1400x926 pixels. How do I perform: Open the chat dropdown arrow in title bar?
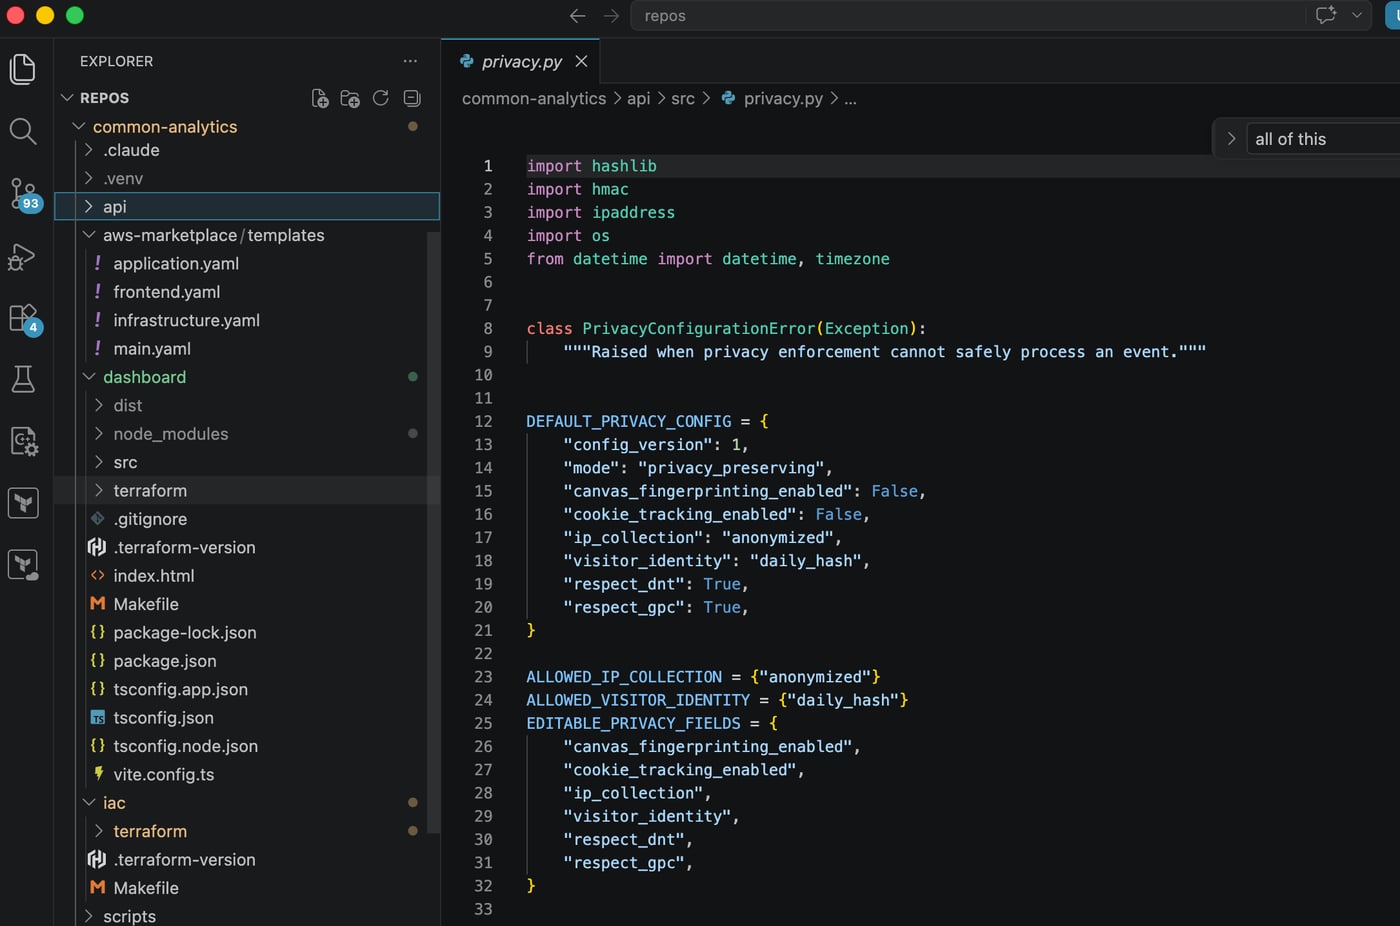tap(1357, 15)
